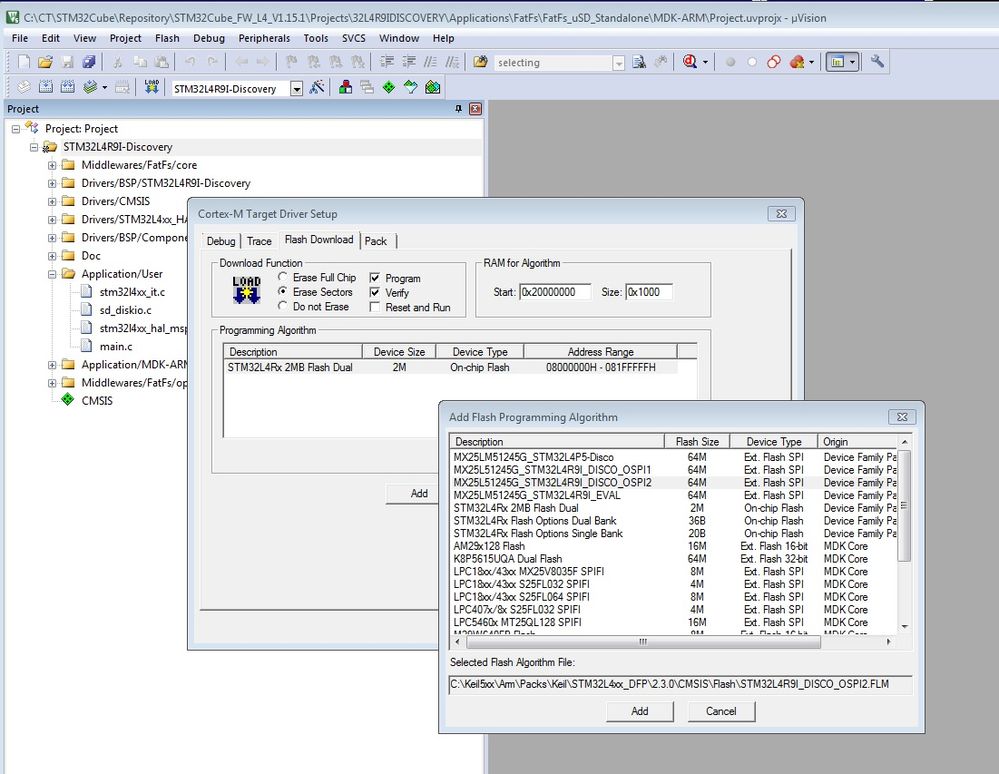Select MX25LM51245G_STM32L4P5-Disco algorithm row
This screenshot has width=999, height=774.
pos(673,457)
